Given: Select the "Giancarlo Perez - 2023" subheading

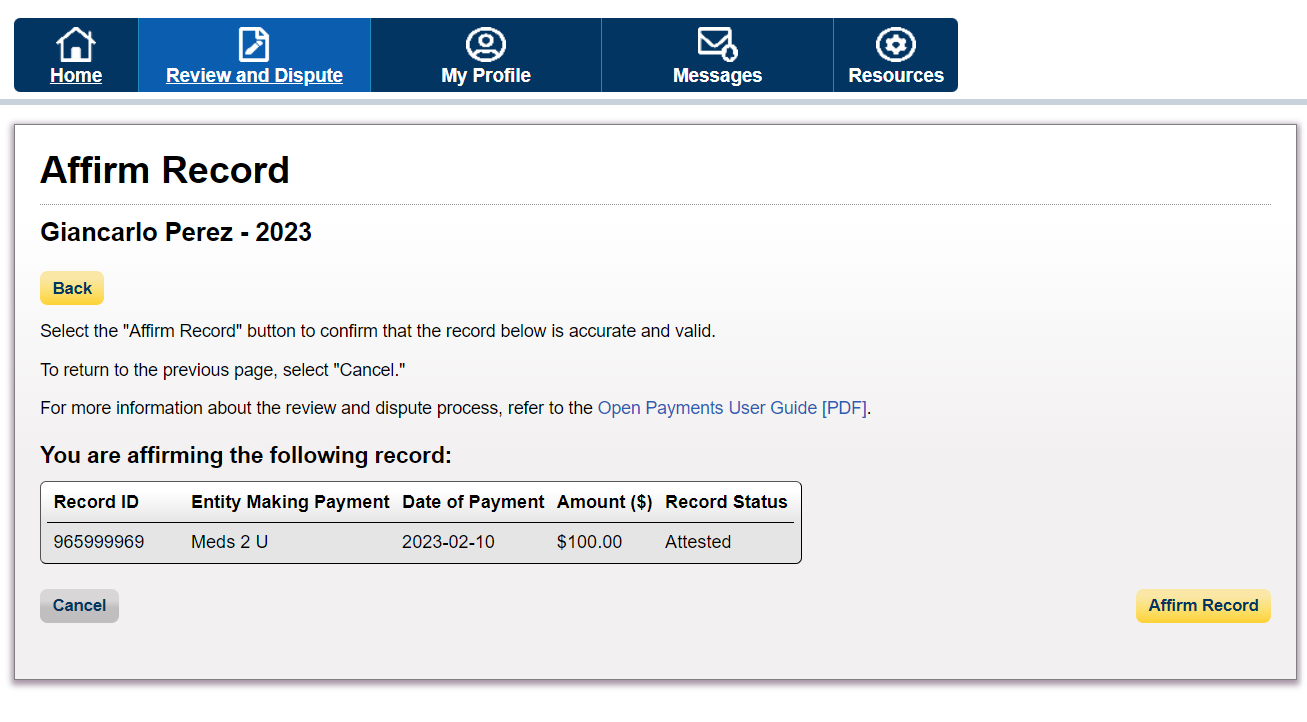Looking at the screenshot, I should (x=176, y=233).
